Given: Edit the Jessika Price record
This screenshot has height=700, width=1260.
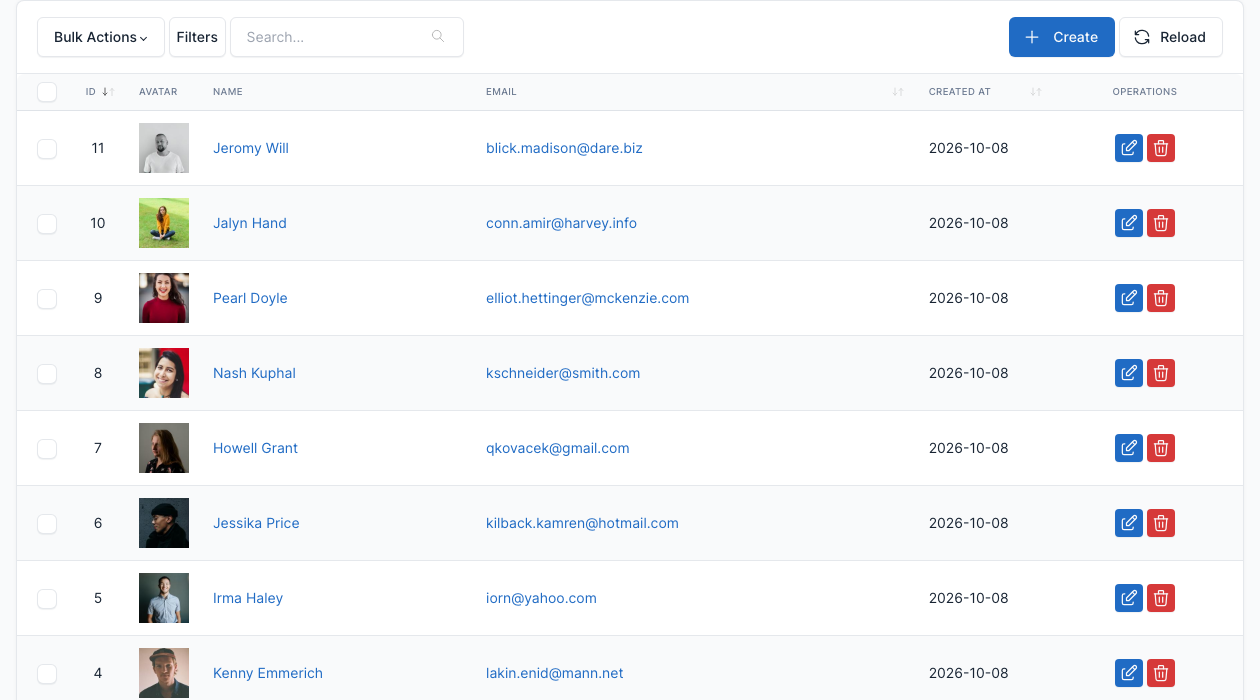Looking at the screenshot, I should (1129, 523).
